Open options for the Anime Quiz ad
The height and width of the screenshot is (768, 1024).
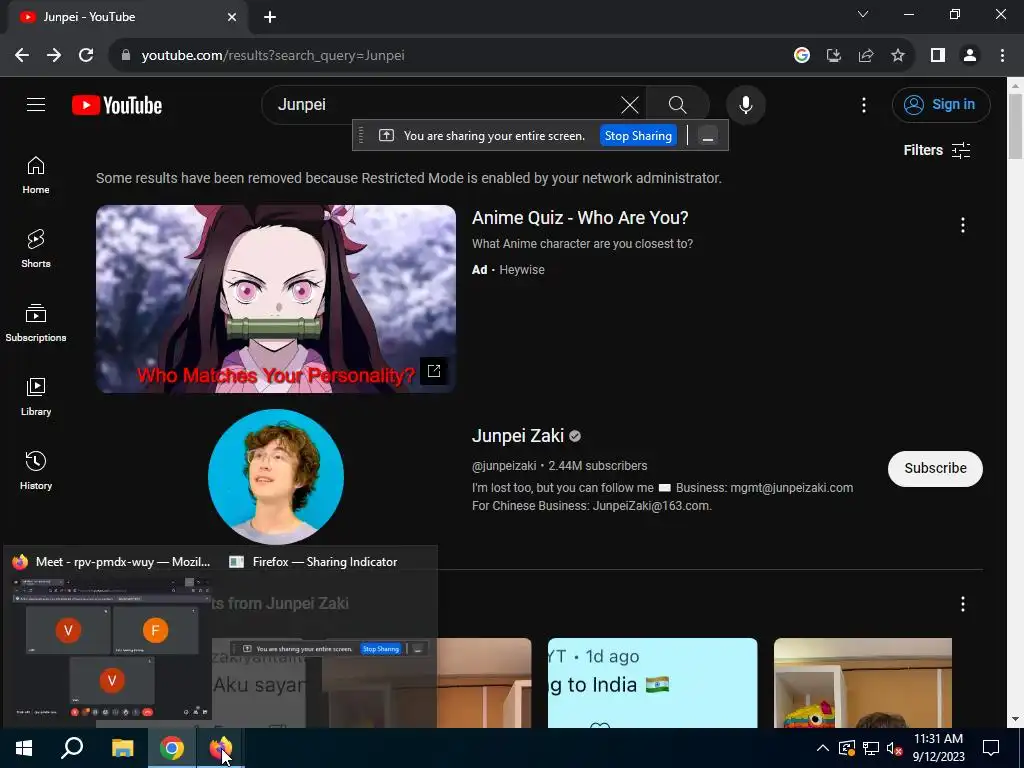click(x=963, y=225)
